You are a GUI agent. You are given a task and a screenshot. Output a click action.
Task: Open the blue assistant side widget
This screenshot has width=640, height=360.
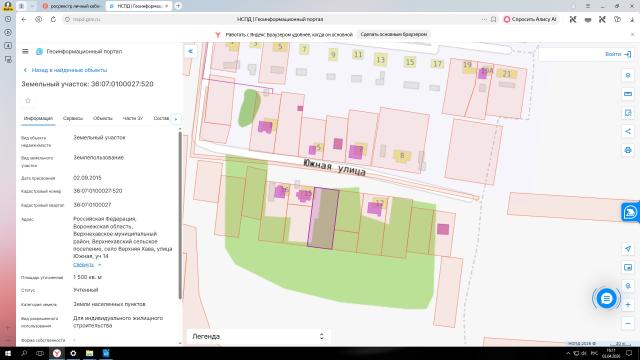pos(630,212)
